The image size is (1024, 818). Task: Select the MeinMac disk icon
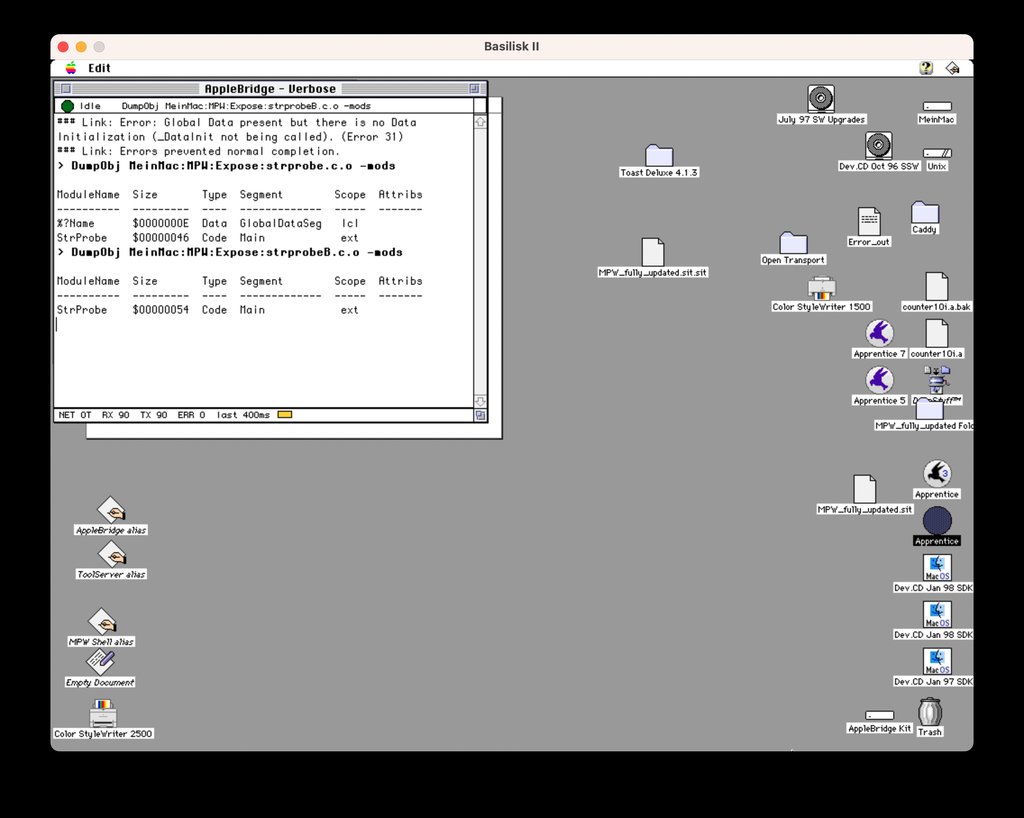coord(936,106)
